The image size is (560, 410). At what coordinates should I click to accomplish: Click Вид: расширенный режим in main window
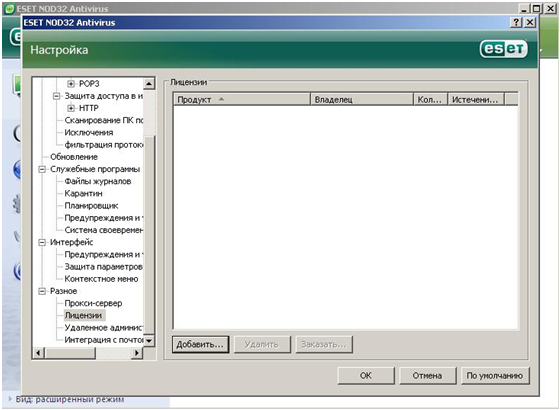70,400
